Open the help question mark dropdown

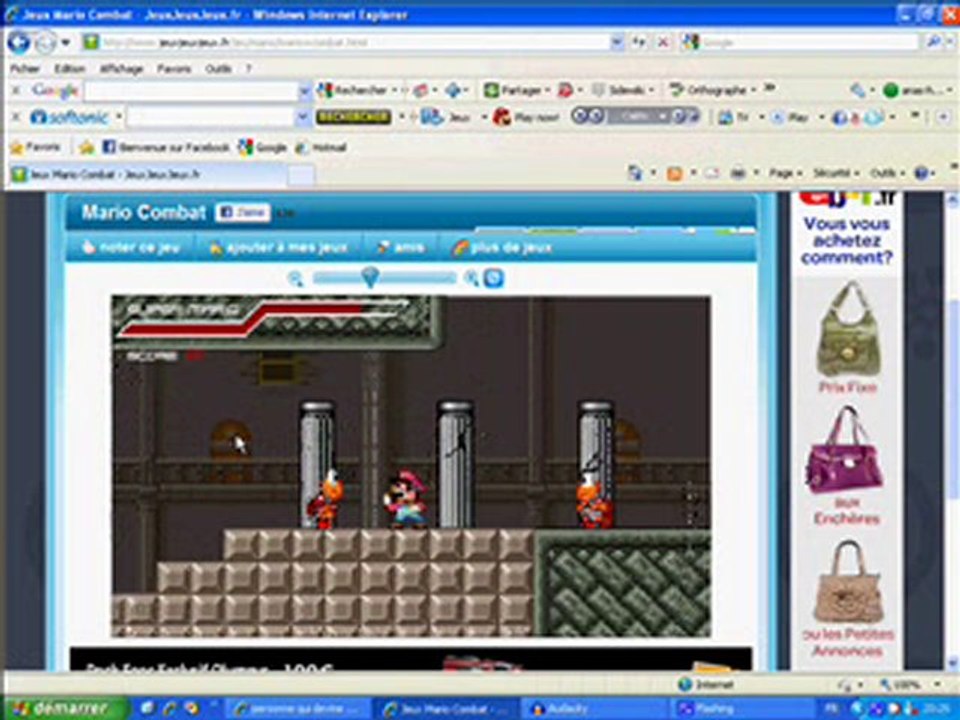925,174
